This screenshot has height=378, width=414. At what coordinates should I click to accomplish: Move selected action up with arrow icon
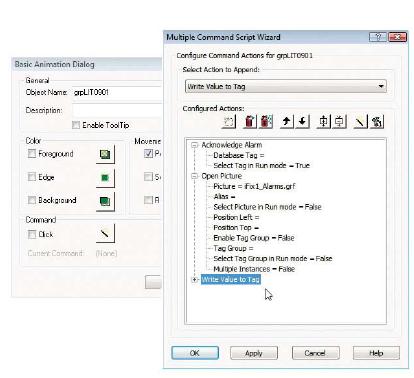(287, 122)
